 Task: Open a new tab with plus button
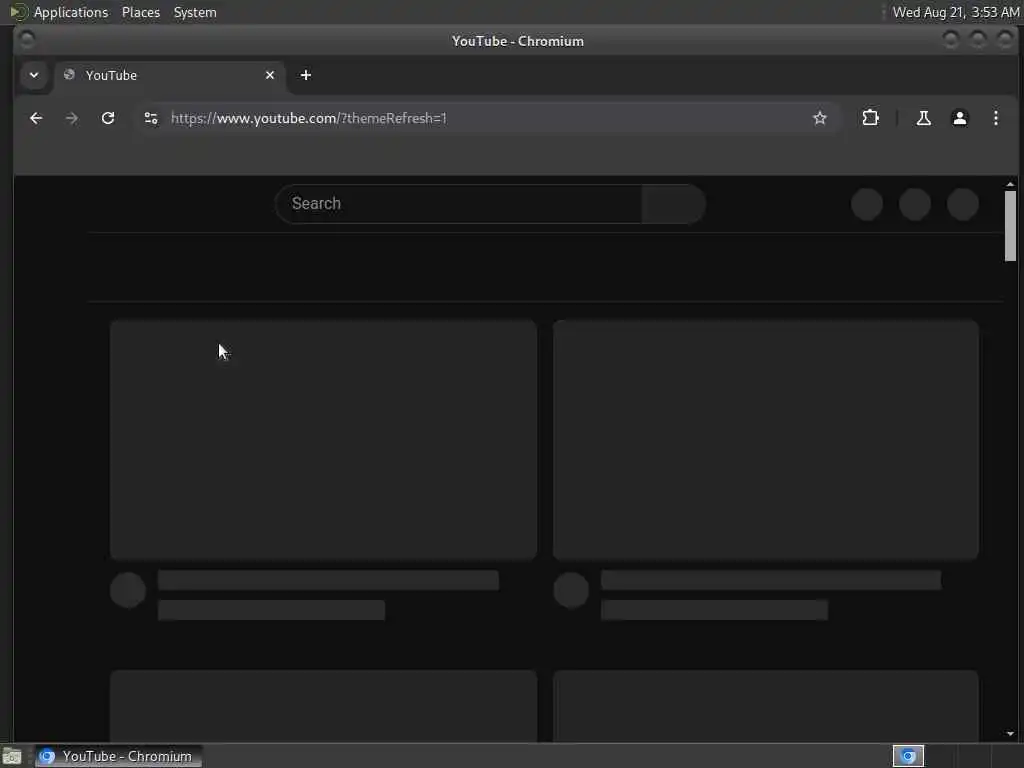pyautogui.click(x=306, y=75)
